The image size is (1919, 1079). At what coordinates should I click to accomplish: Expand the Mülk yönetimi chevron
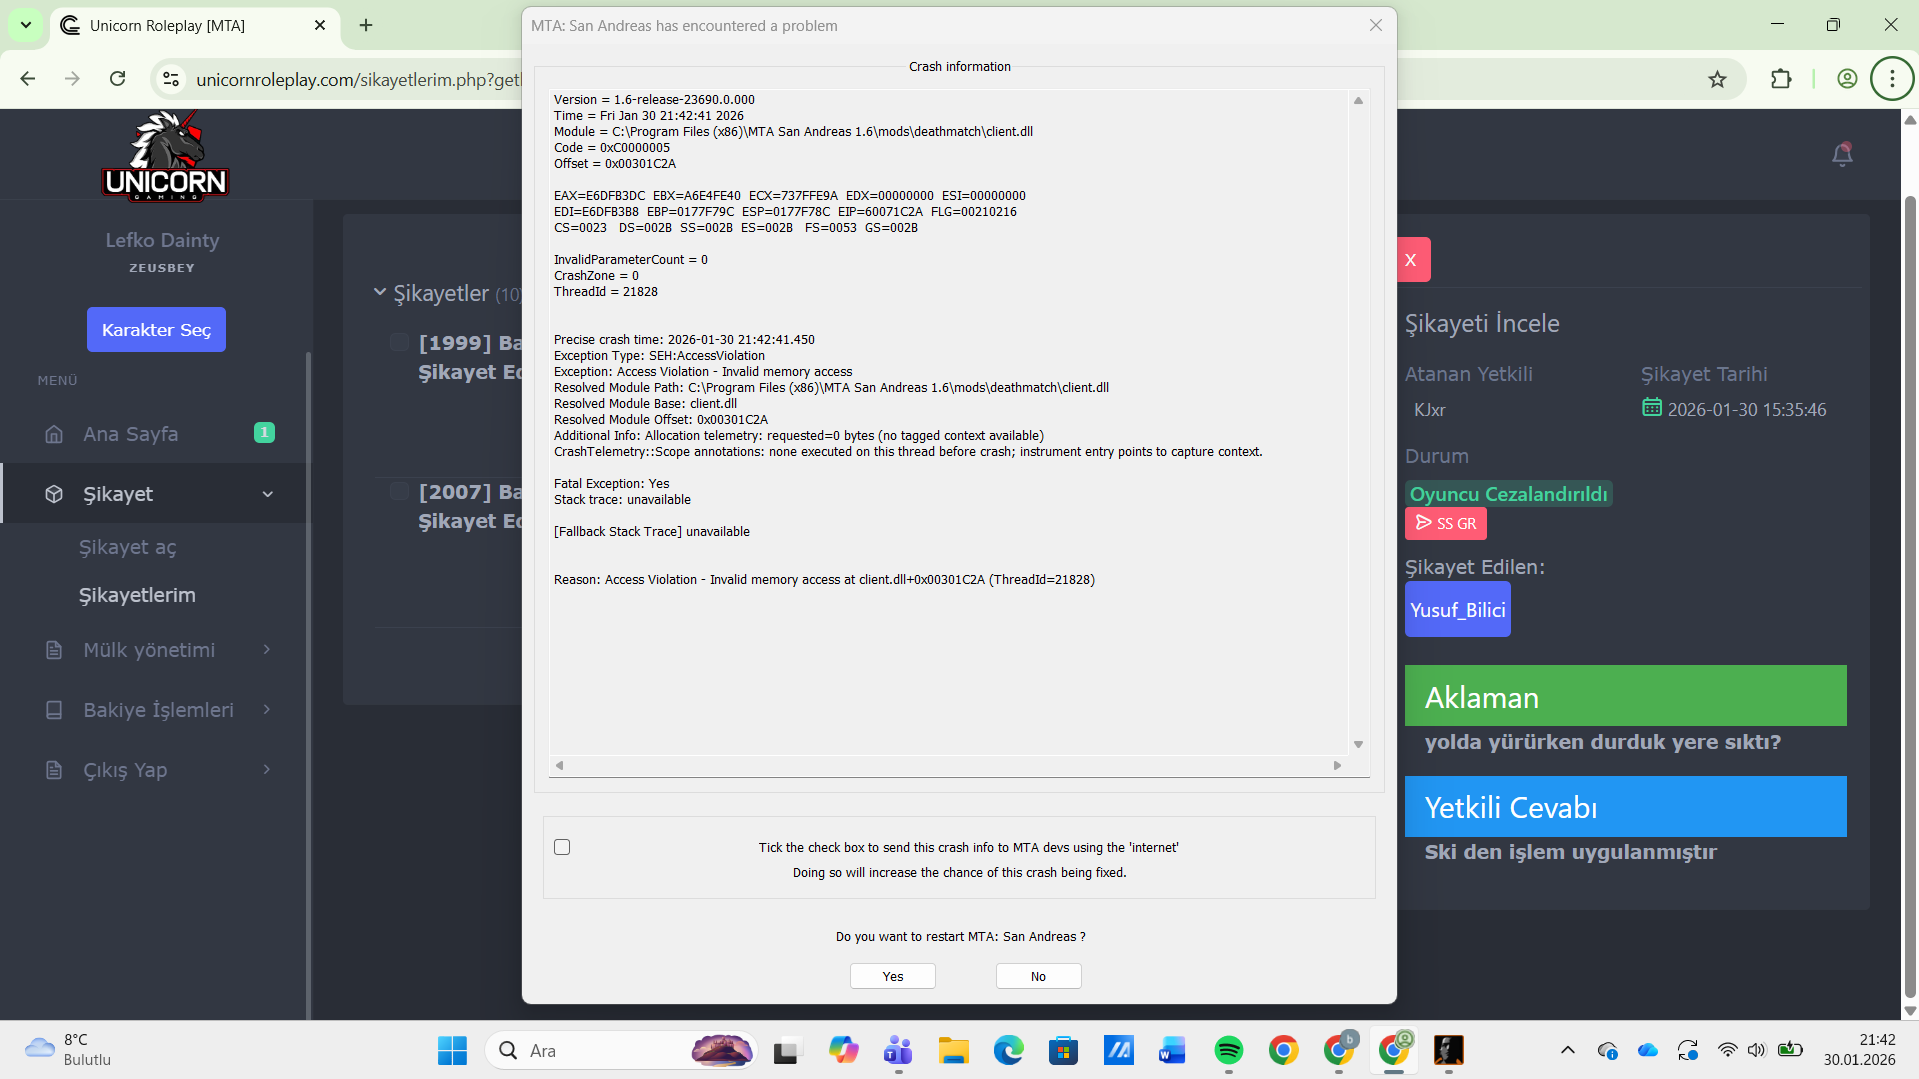tap(267, 650)
